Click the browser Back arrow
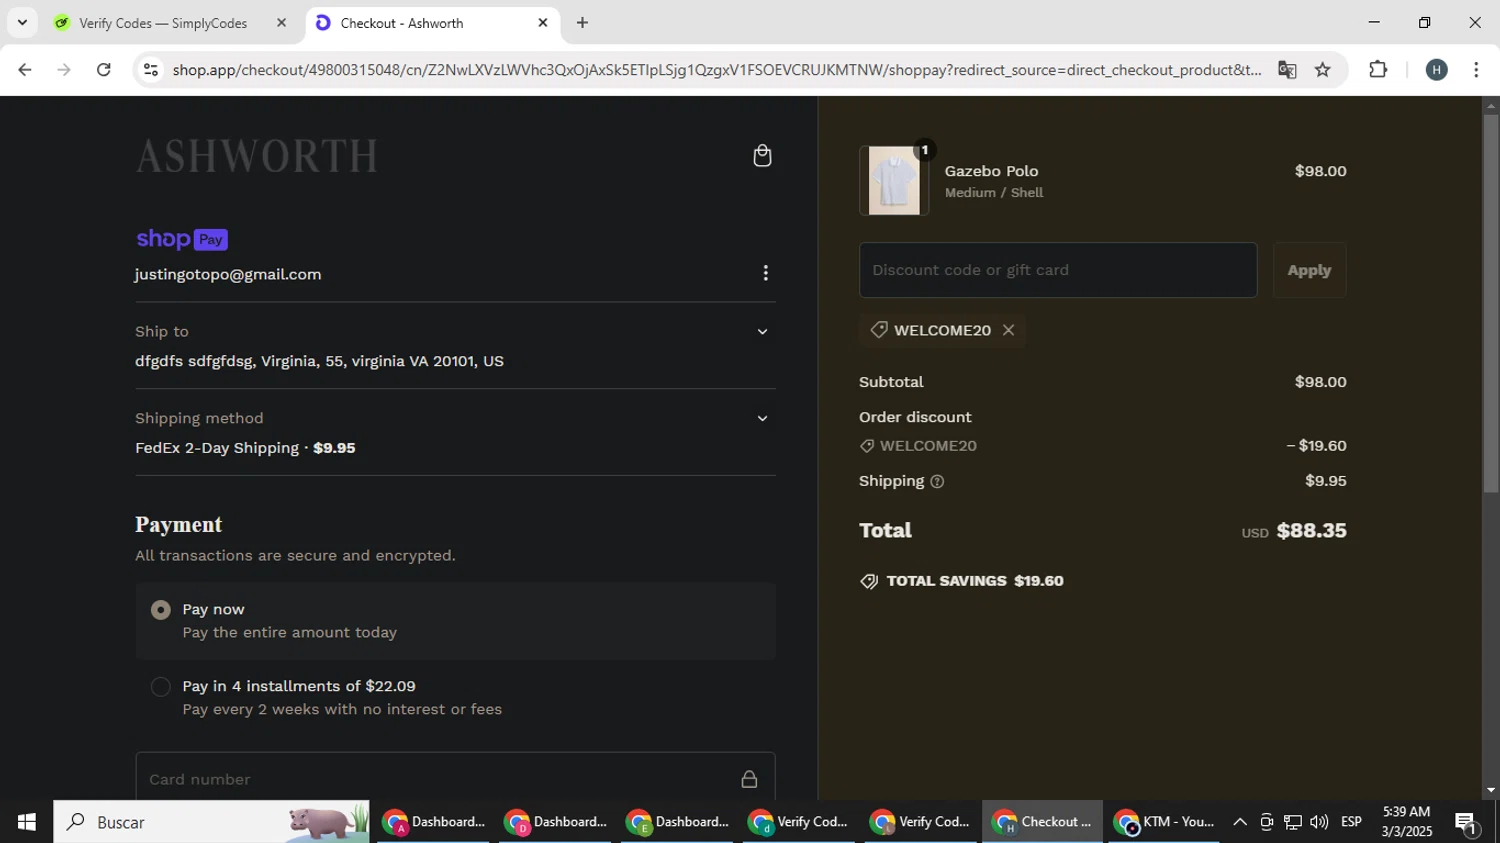This screenshot has width=1500, height=843. pyautogui.click(x=25, y=70)
